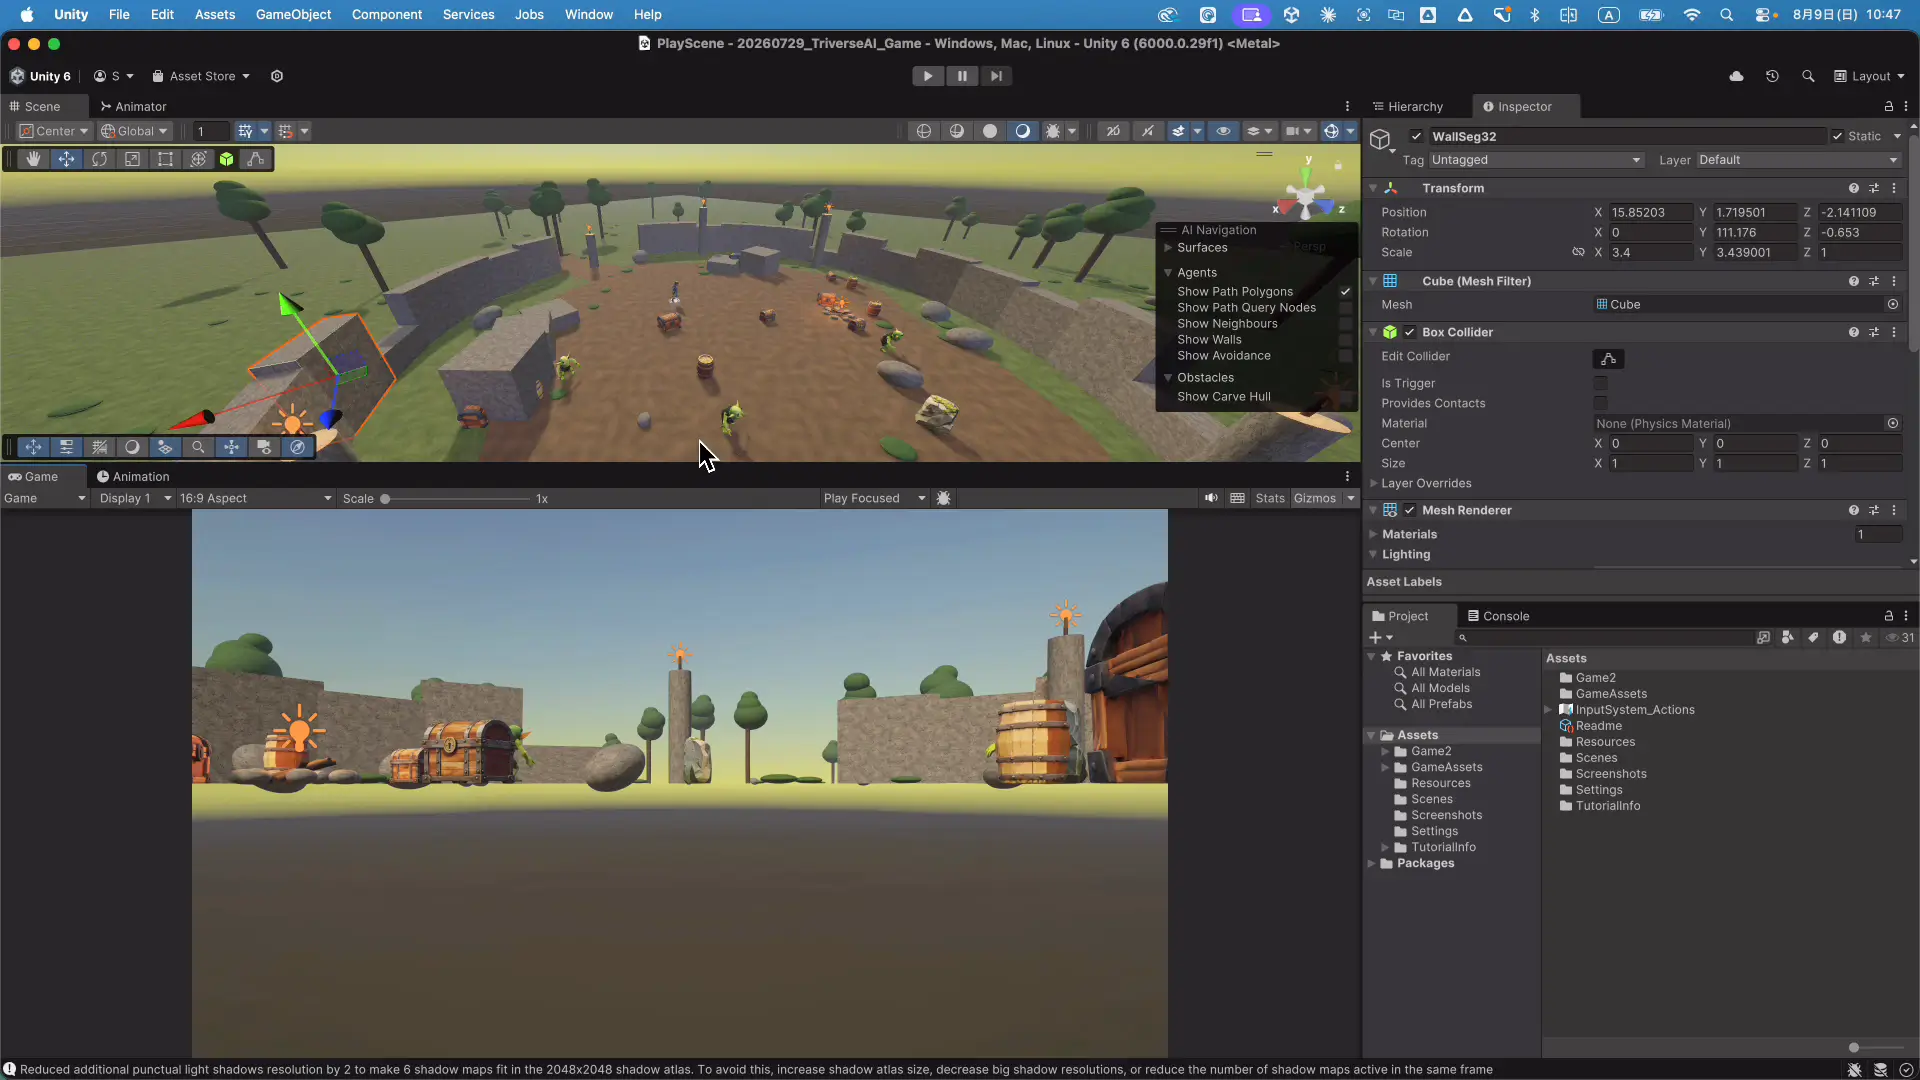The image size is (1920, 1080).
Task: Open Transform component help icon
Action: [1854, 188]
